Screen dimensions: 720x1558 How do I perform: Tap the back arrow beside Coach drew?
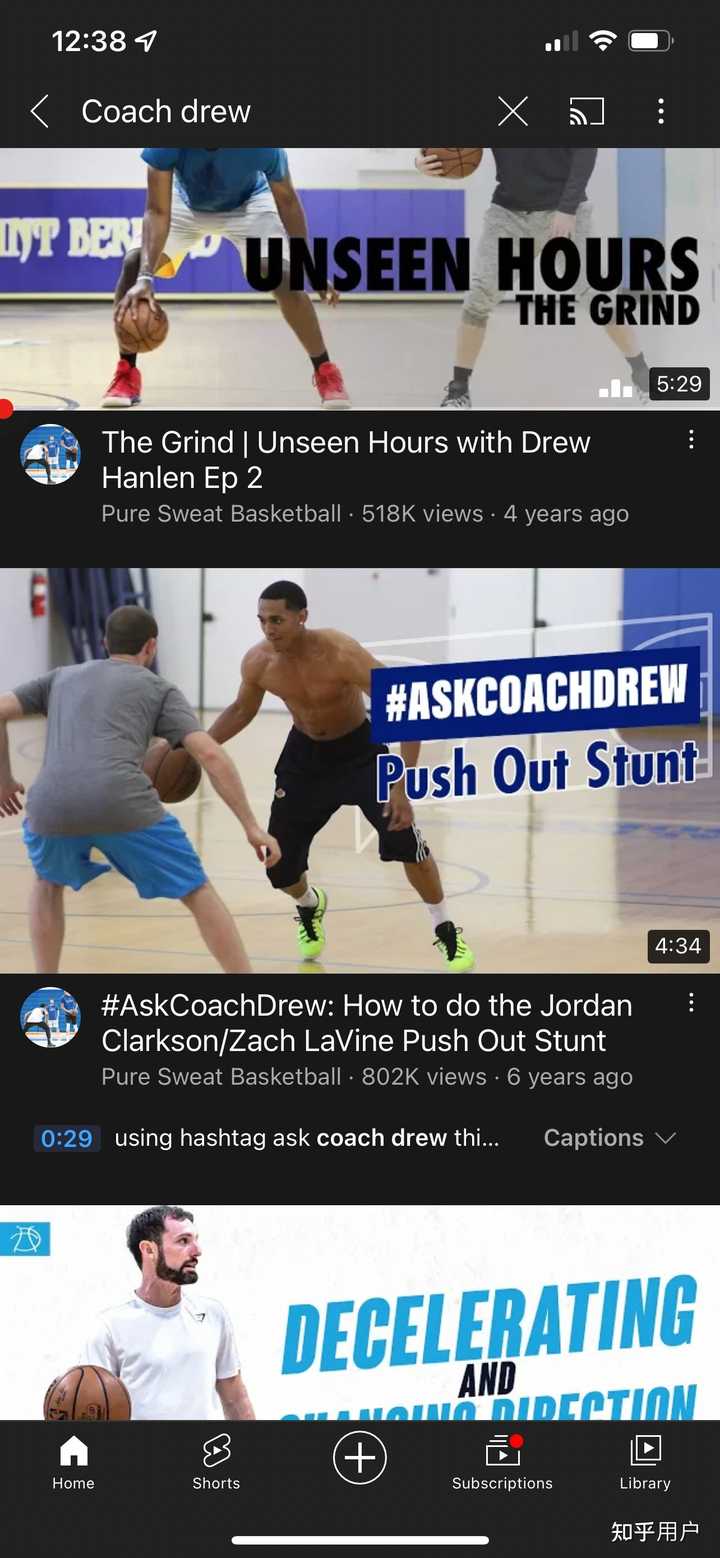coord(40,111)
